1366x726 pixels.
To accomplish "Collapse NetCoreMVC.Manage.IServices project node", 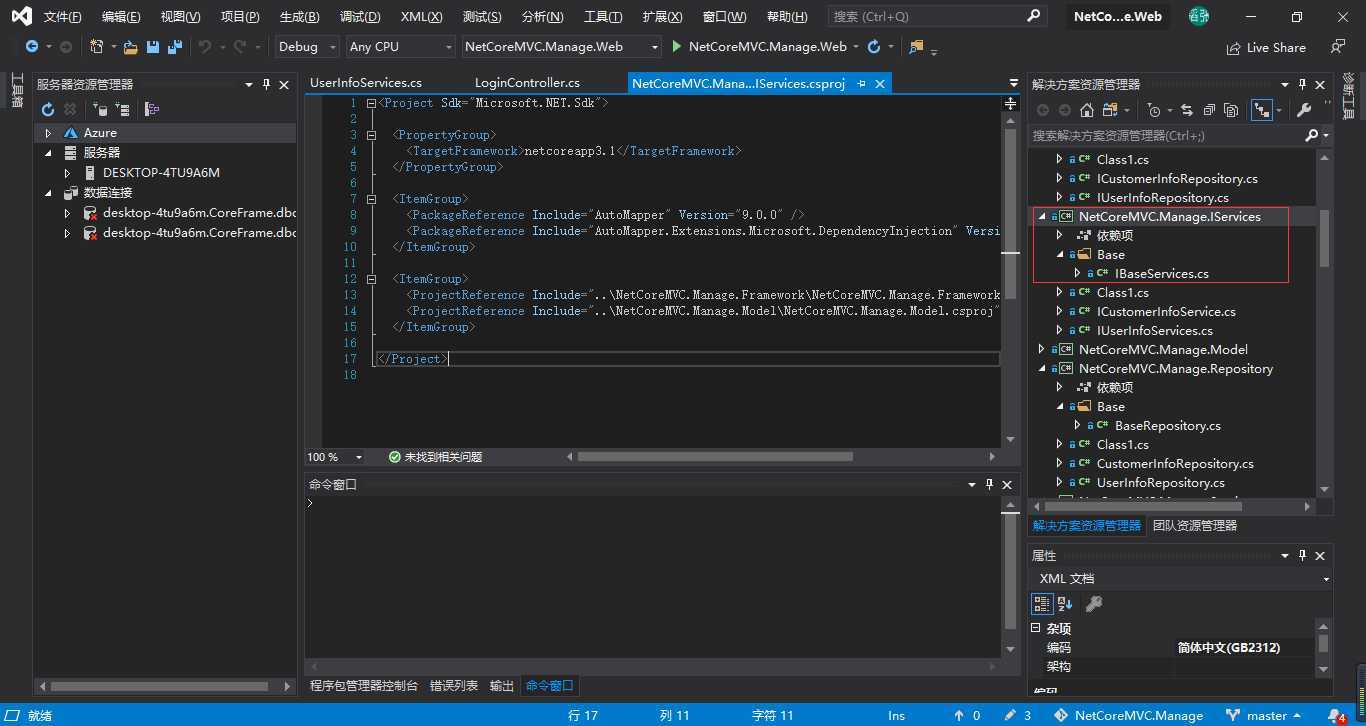I will point(1042,217).
